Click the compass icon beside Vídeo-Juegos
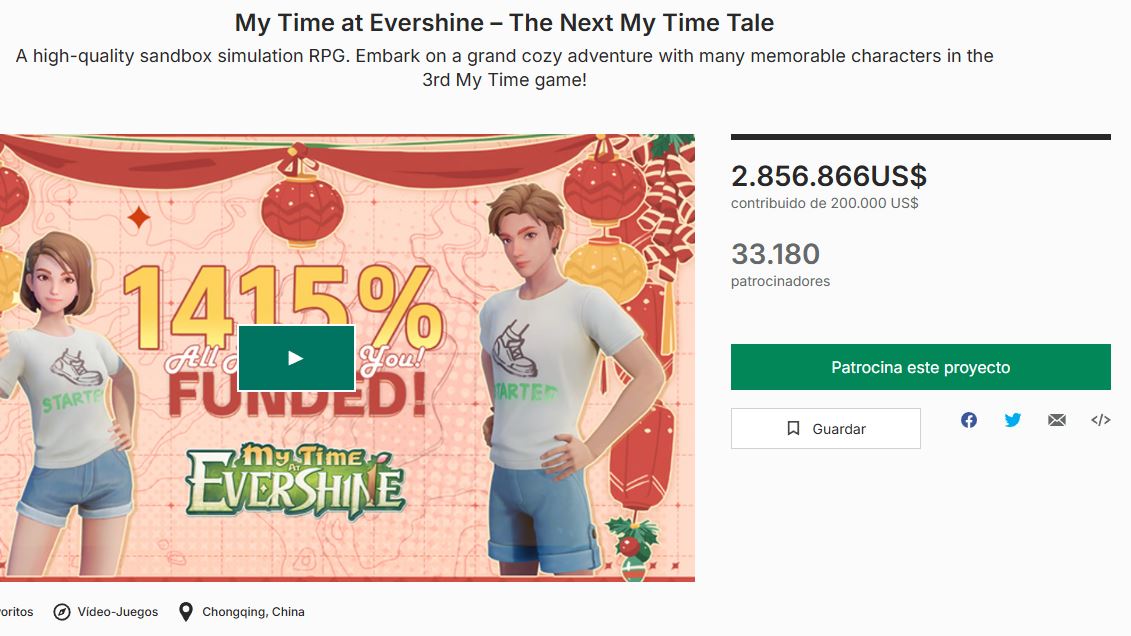Viewport: 1131px width, 636px height. pos(62,612)
